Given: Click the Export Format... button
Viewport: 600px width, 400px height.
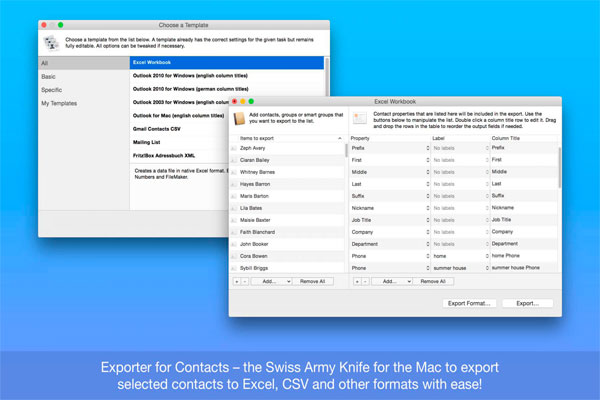Looking at the screenshot, I should (468, 302).
